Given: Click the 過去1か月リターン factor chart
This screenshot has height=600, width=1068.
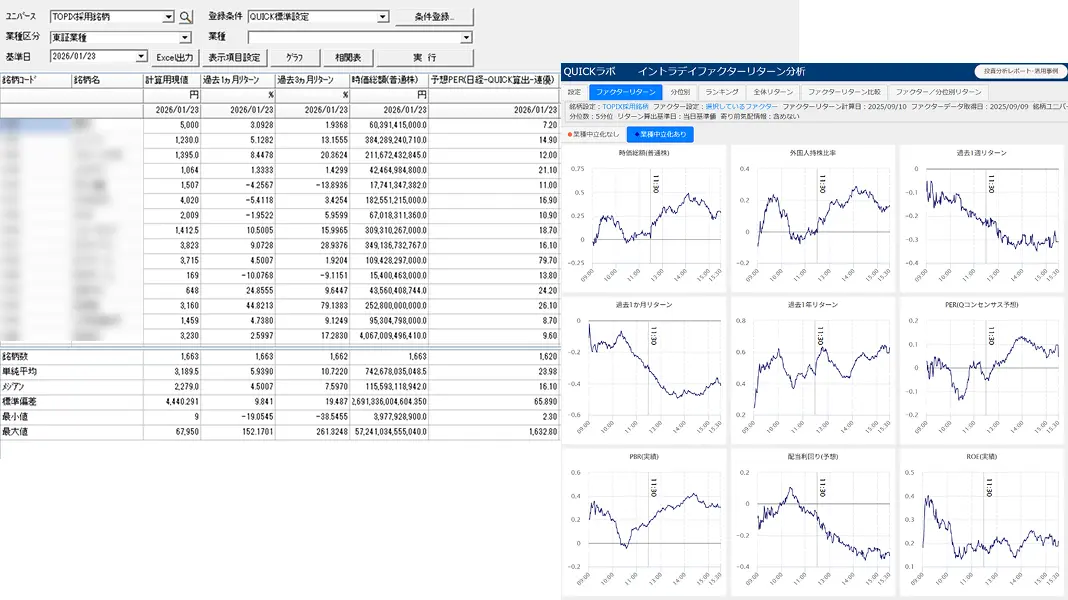Looking at the screenshot, I should pyautogui.click(x=644, y=370).
